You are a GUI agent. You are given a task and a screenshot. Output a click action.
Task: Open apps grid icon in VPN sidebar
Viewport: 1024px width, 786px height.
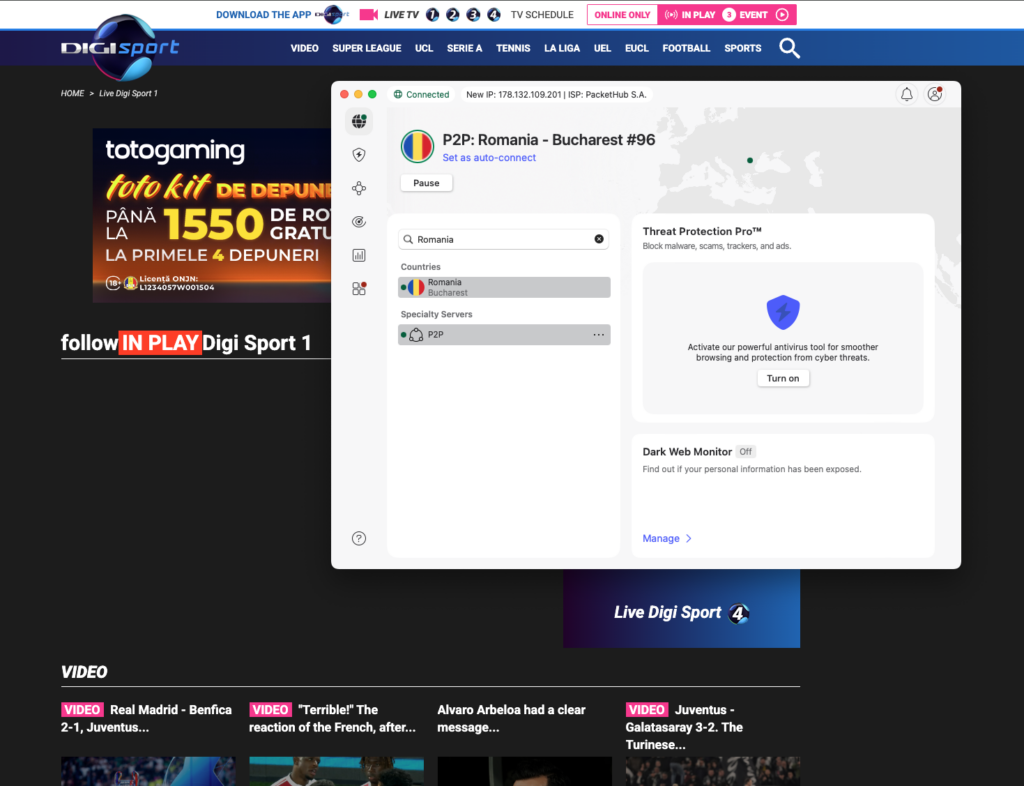coord(359,289)
